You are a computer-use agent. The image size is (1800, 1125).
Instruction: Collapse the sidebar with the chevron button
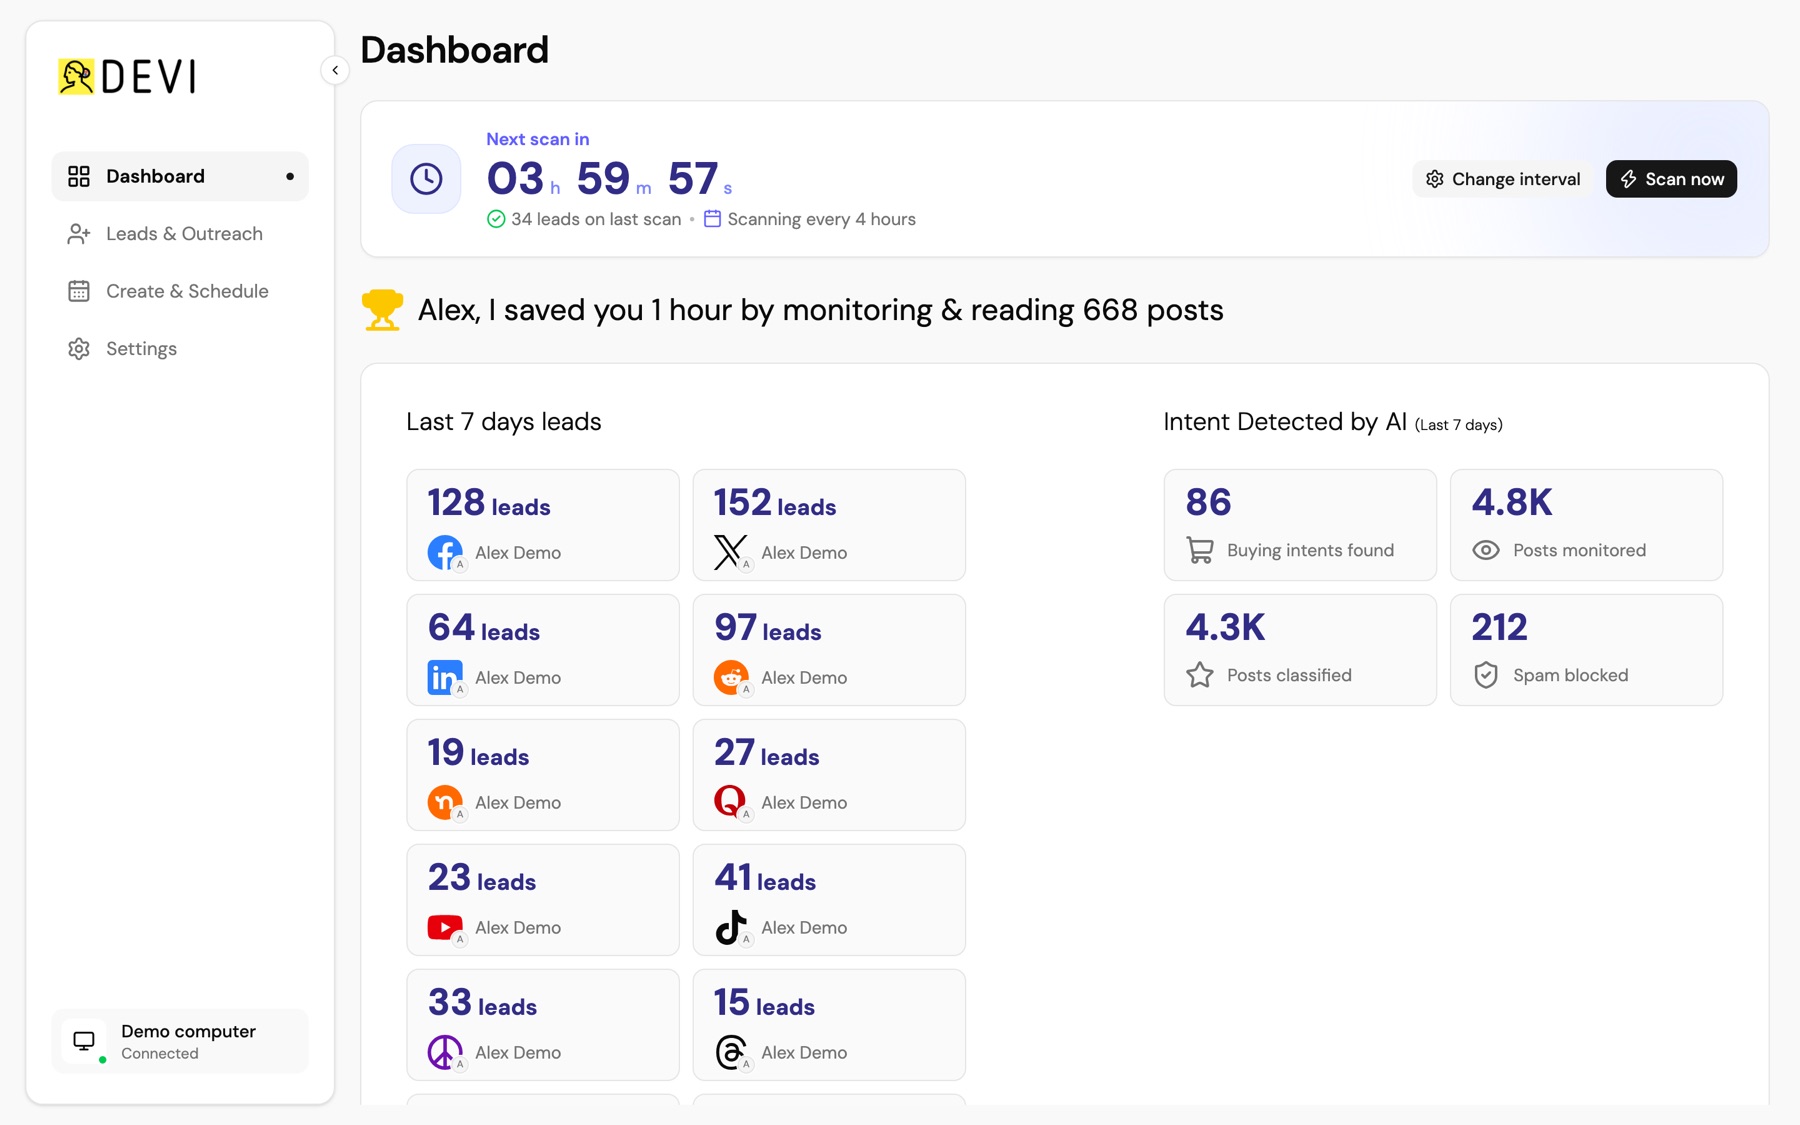[335, 70]
